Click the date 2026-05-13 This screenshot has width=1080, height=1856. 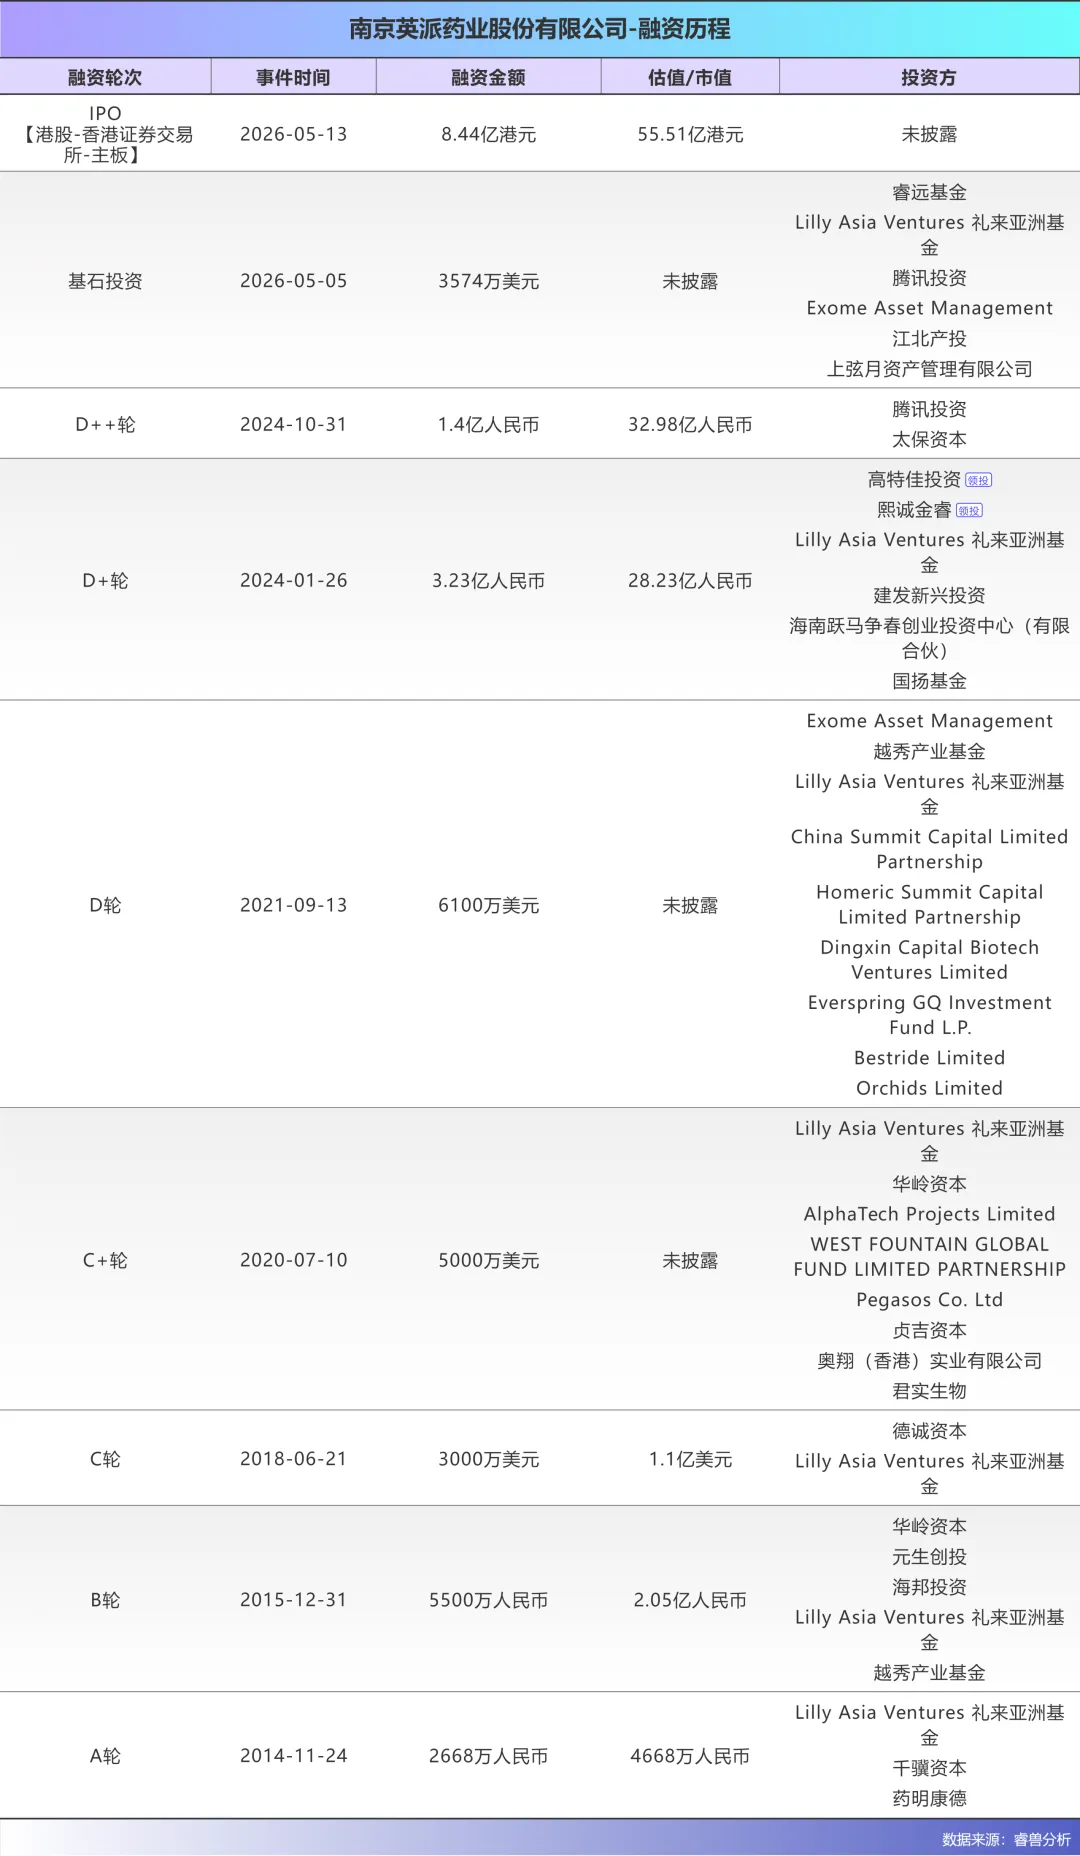click(293, 134)
